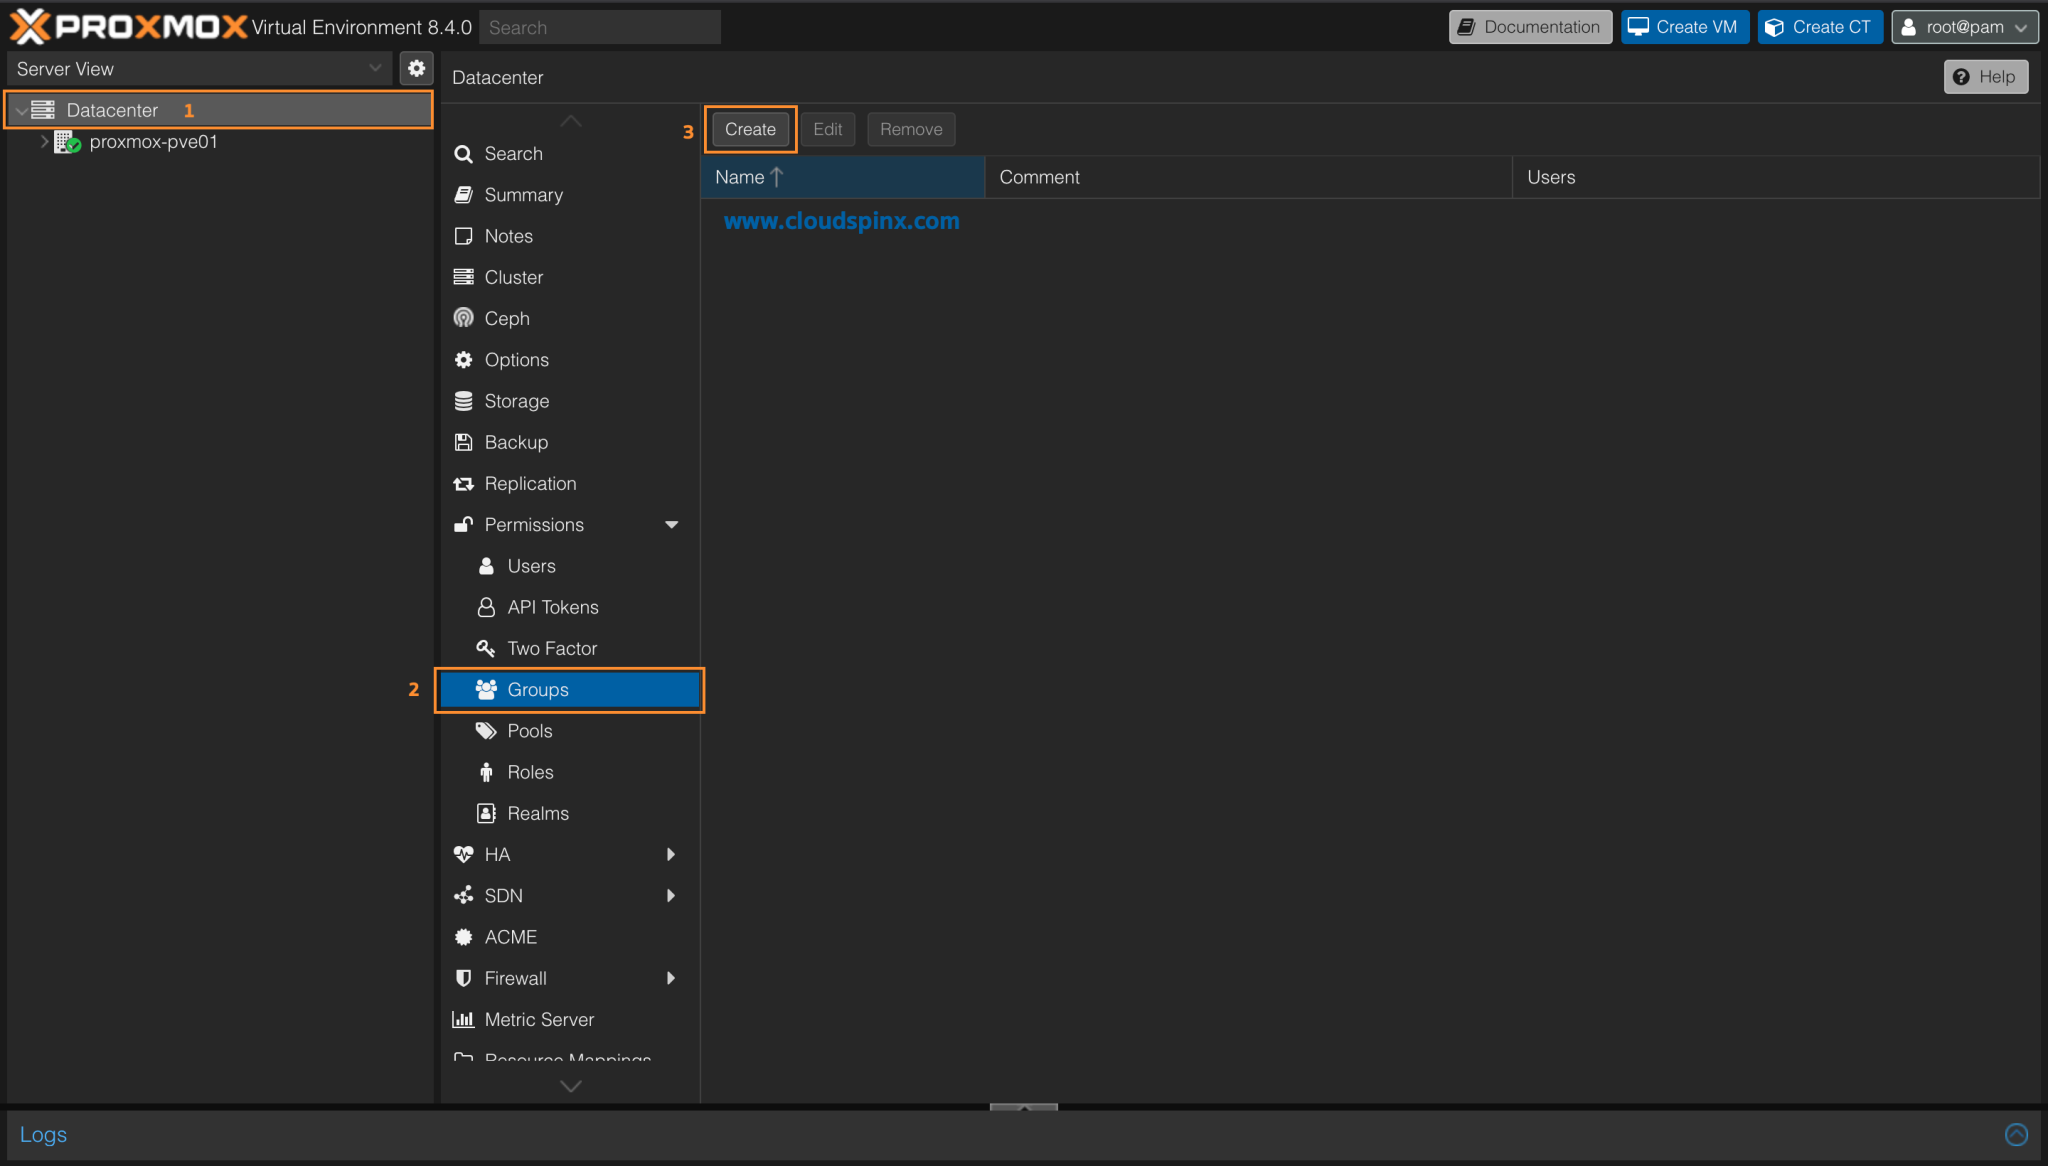
Task: Open the Documentation page
Action: pyautogui.click(x=1529, y=27)
